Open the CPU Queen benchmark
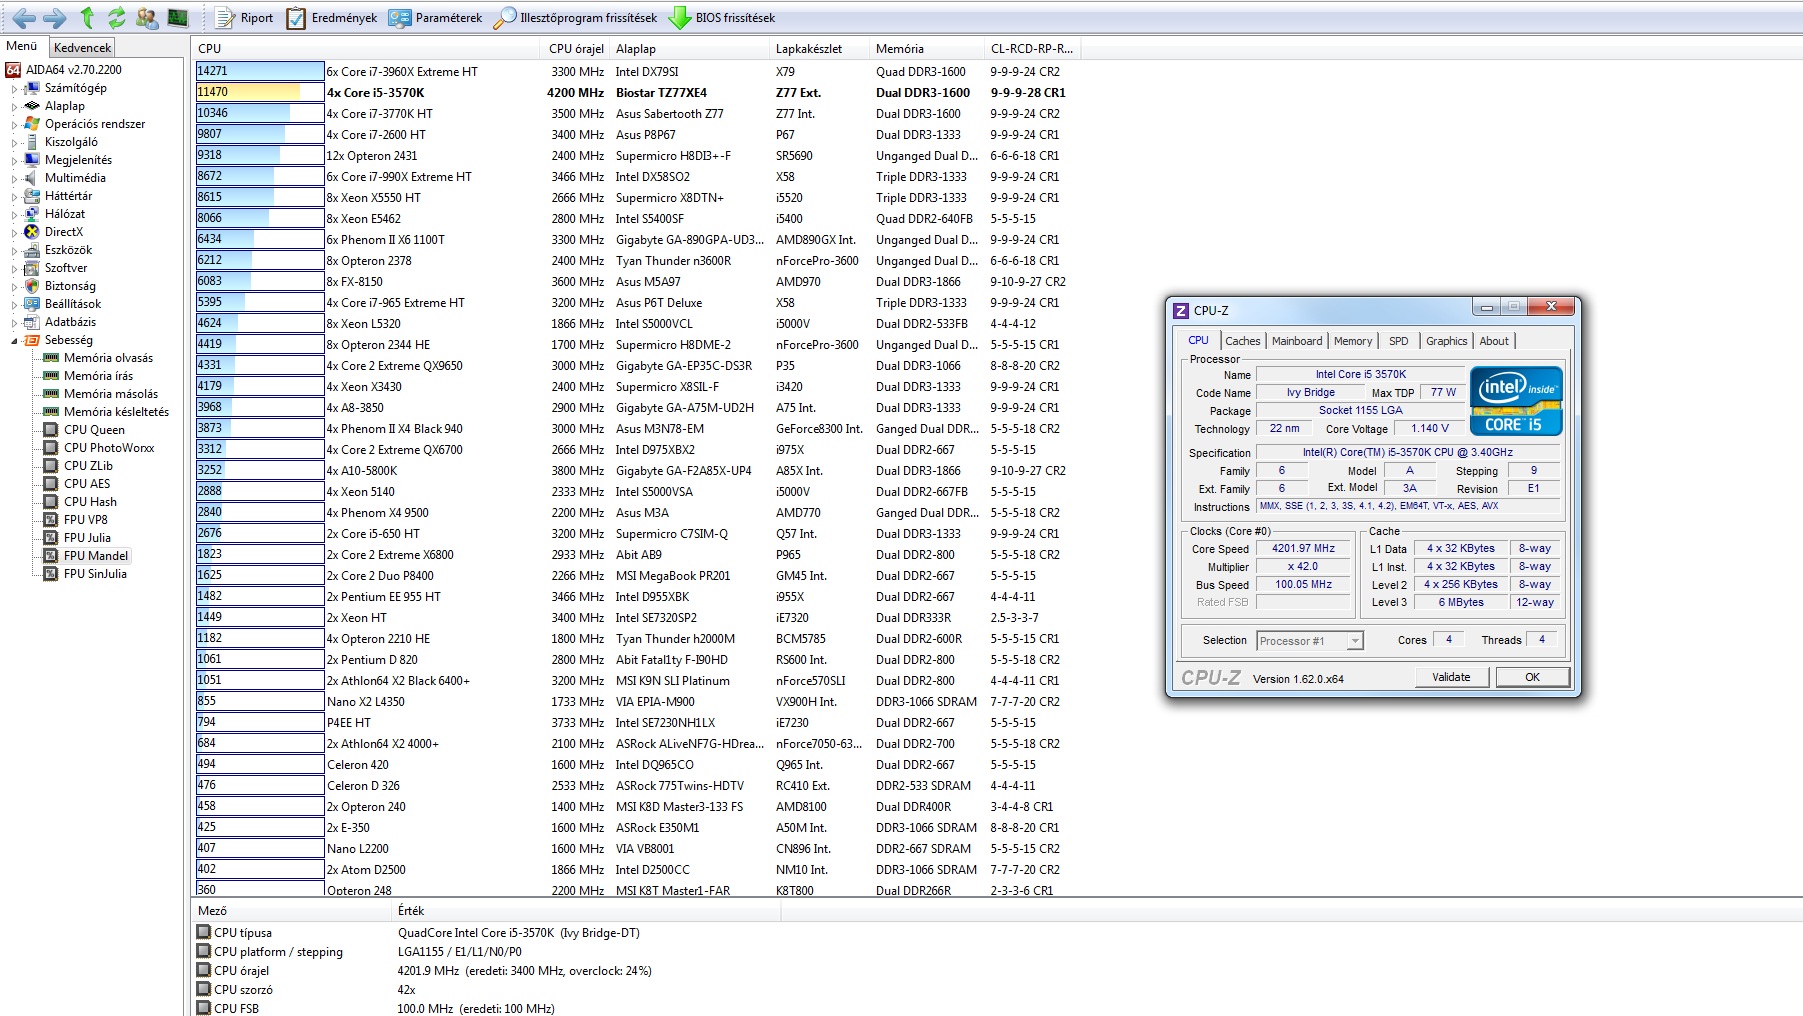 tap(84, 430)
